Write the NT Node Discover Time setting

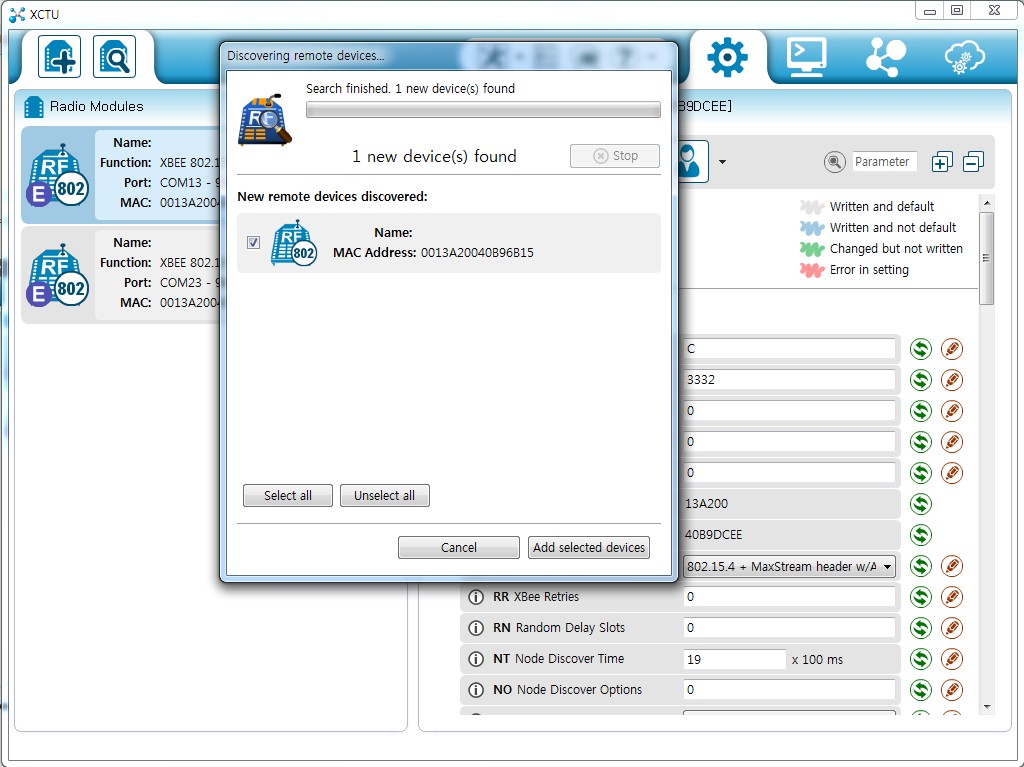pyautogui.click(x=952, y=659)
